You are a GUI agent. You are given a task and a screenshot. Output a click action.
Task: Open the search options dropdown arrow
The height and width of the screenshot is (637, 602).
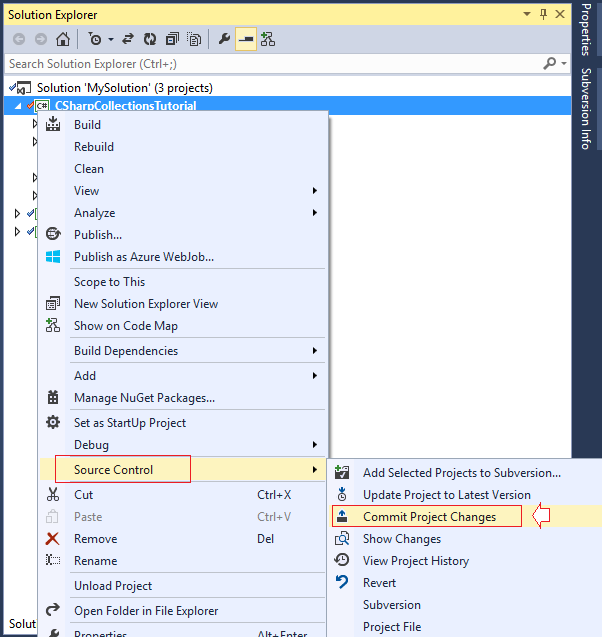coord(564,63)
